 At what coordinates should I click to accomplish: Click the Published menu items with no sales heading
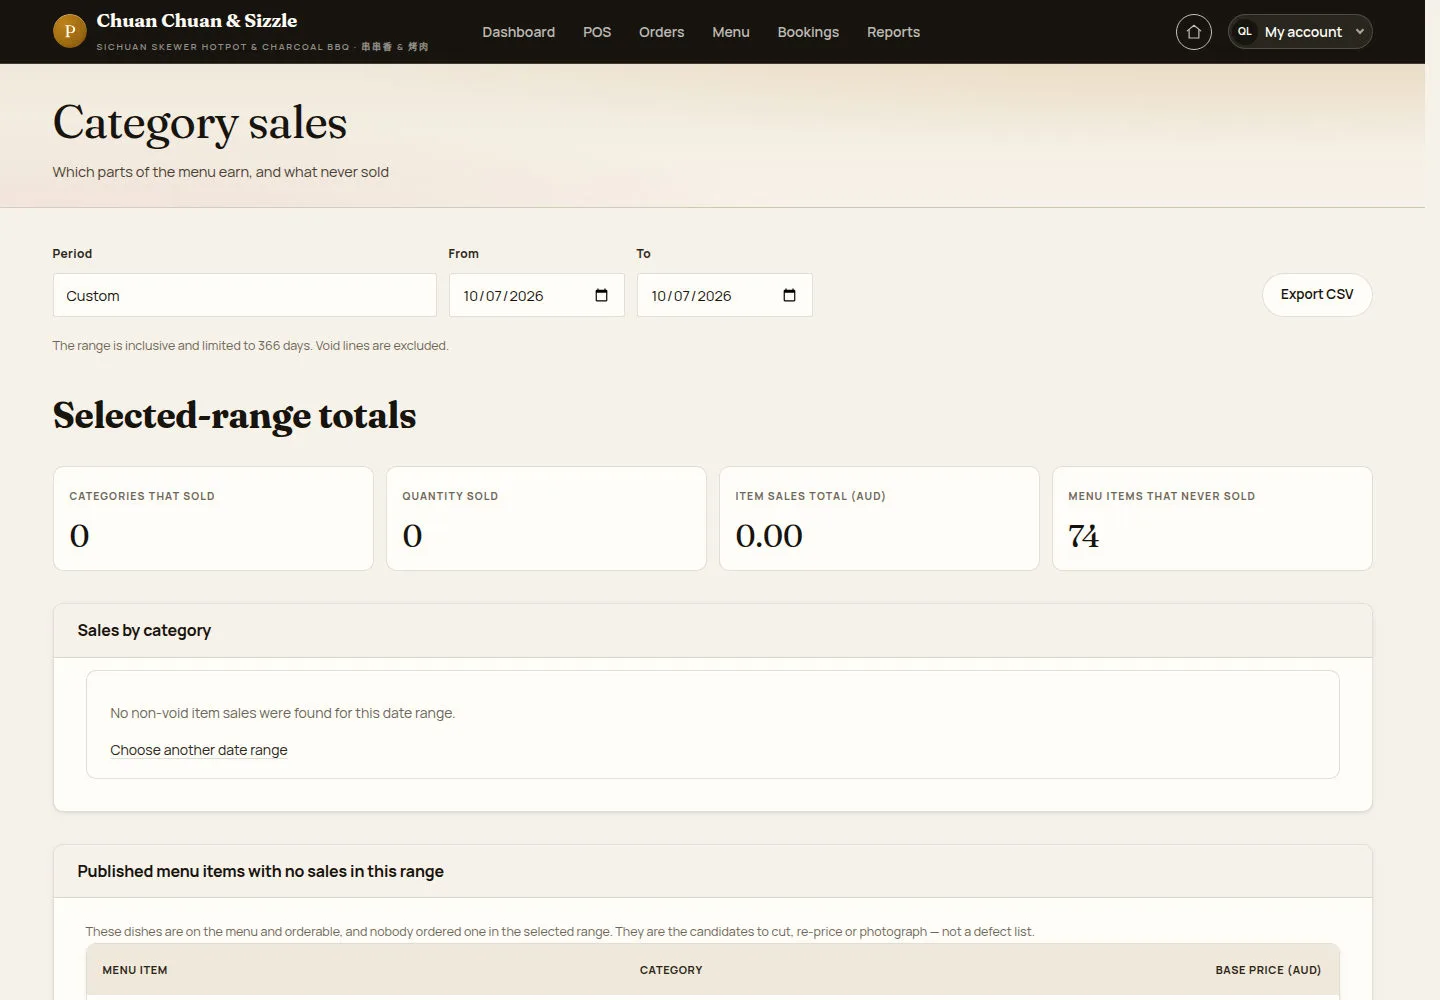click(260, 872)
